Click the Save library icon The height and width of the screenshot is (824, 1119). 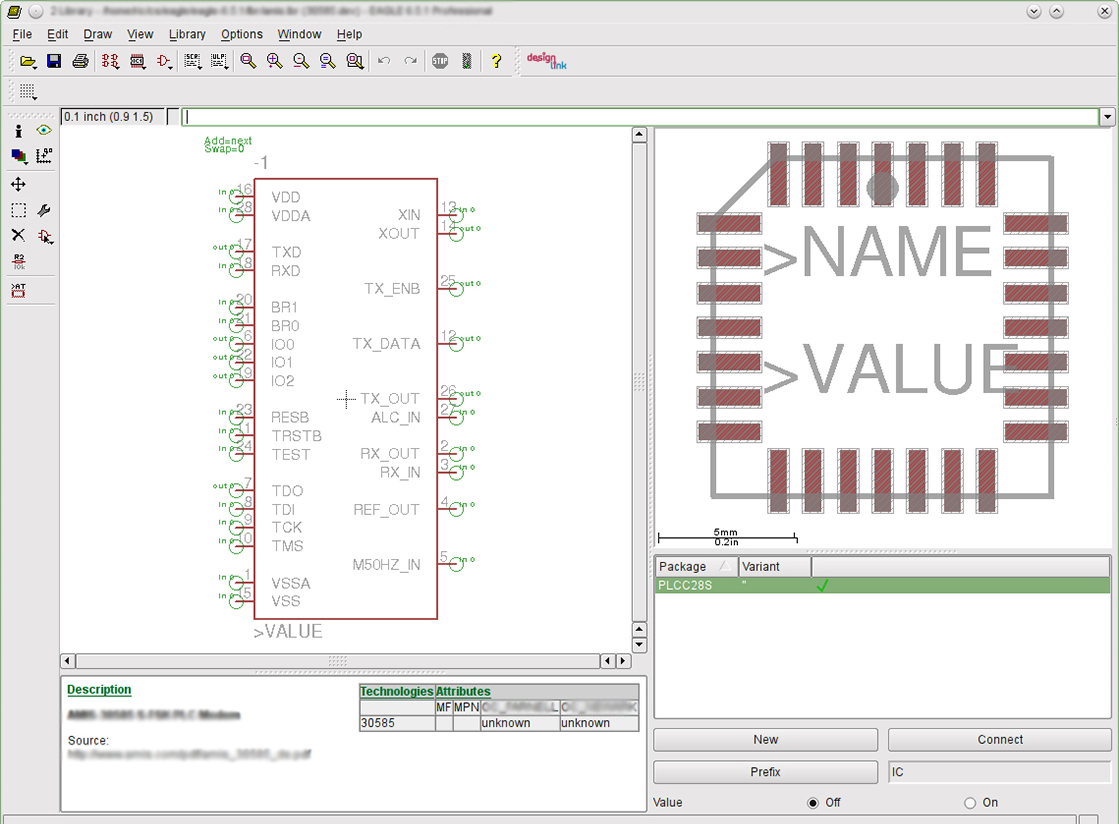[x=54, y=61]
